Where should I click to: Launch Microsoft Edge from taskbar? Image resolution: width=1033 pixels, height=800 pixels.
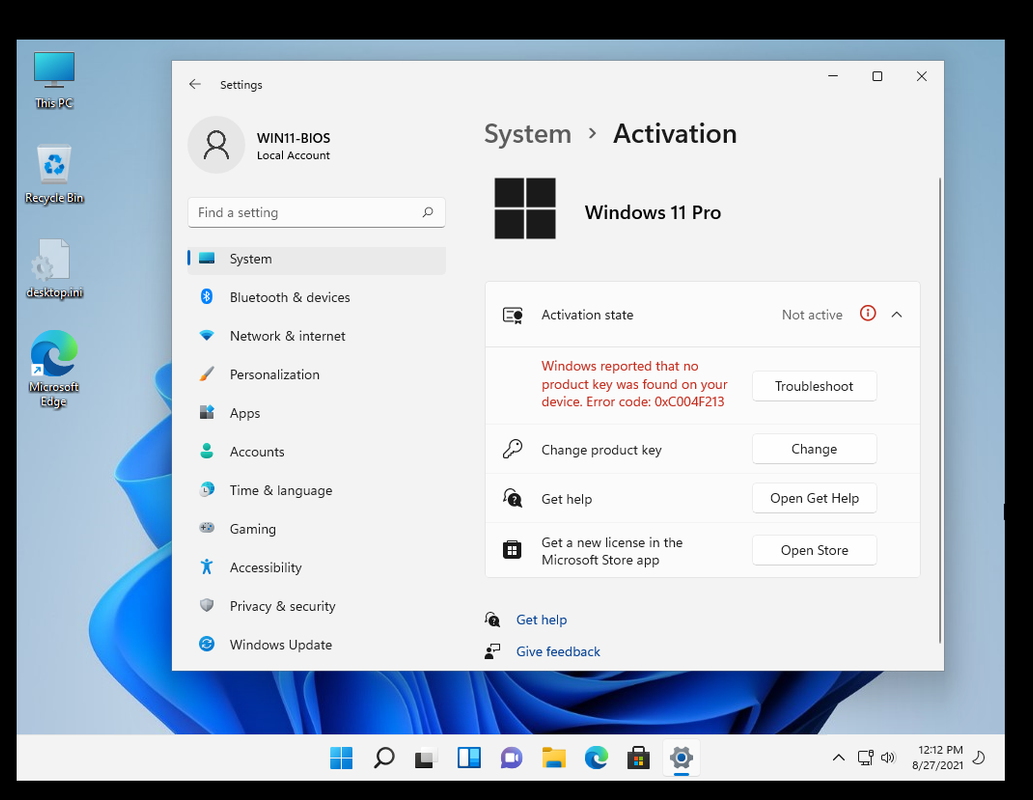click(x=596, y=758)
